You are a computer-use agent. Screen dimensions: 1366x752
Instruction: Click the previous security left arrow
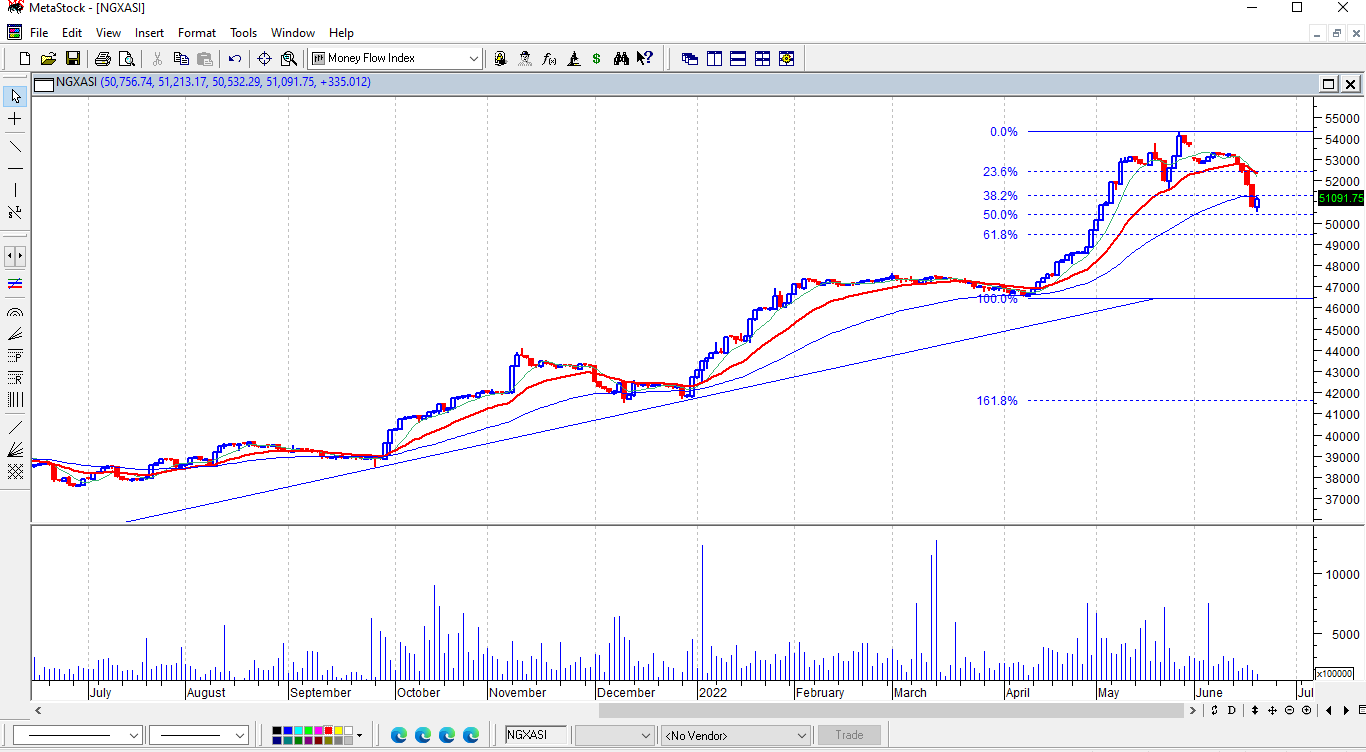pos(1329,710)
